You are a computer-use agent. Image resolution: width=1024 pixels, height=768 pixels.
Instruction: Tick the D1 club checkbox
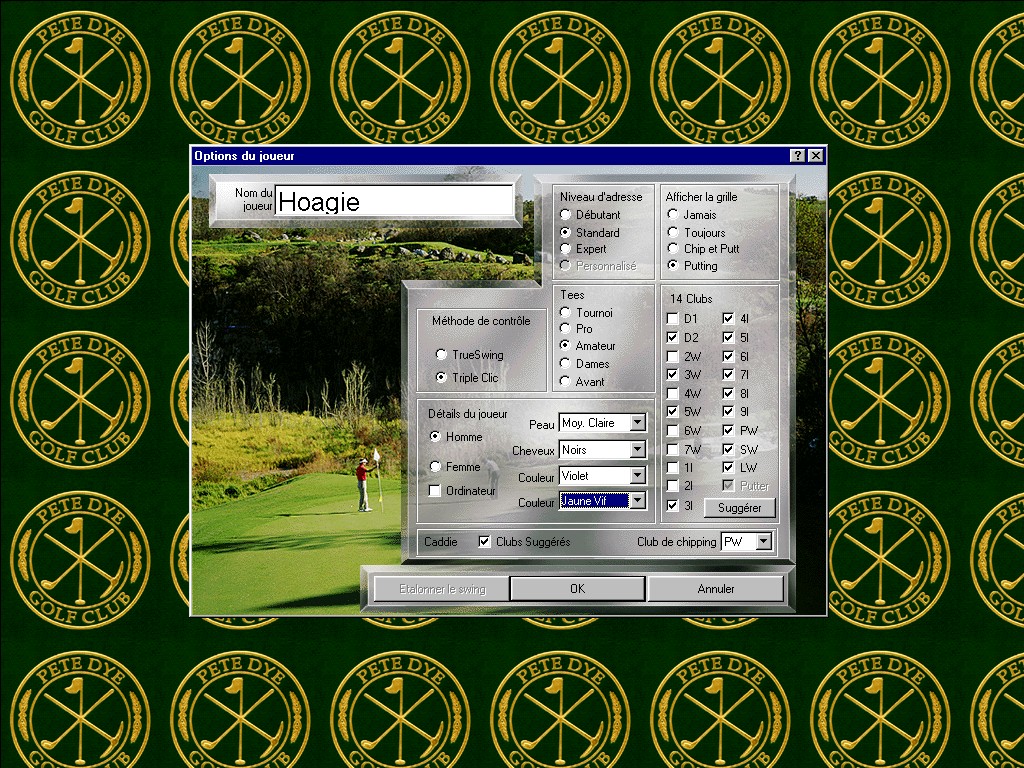click(x=673, y=319)
